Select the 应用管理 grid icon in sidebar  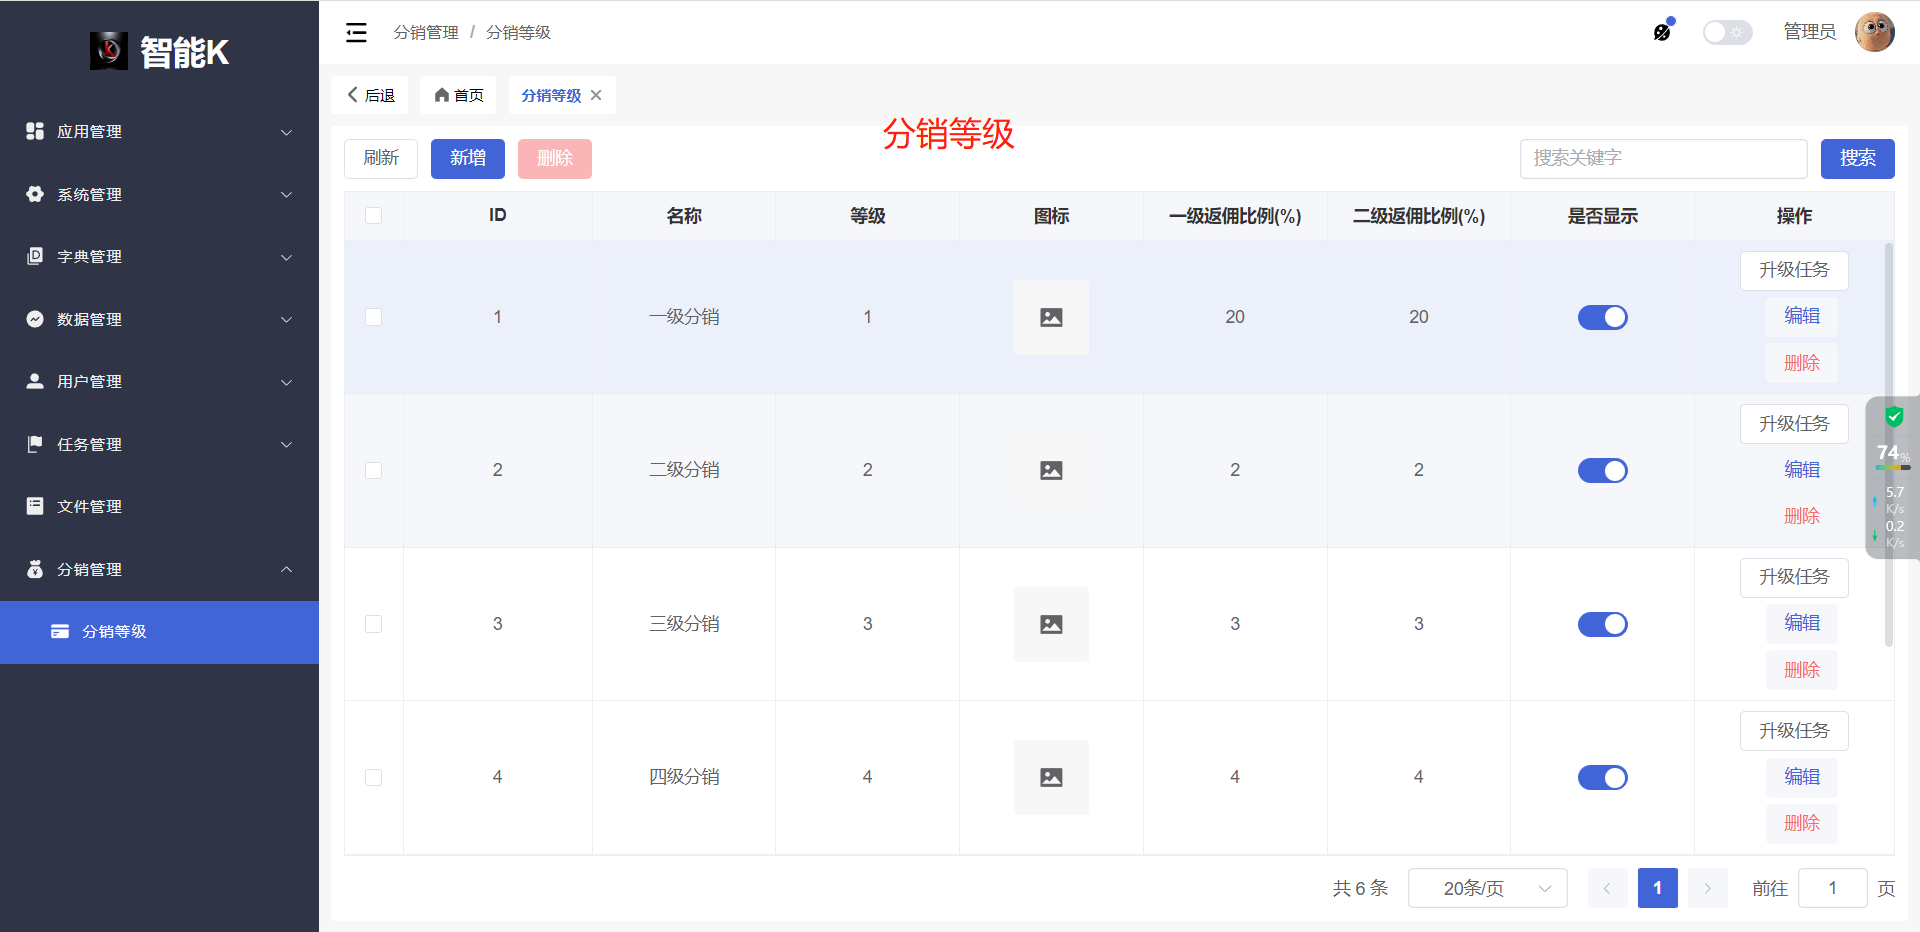pos(34,130)
